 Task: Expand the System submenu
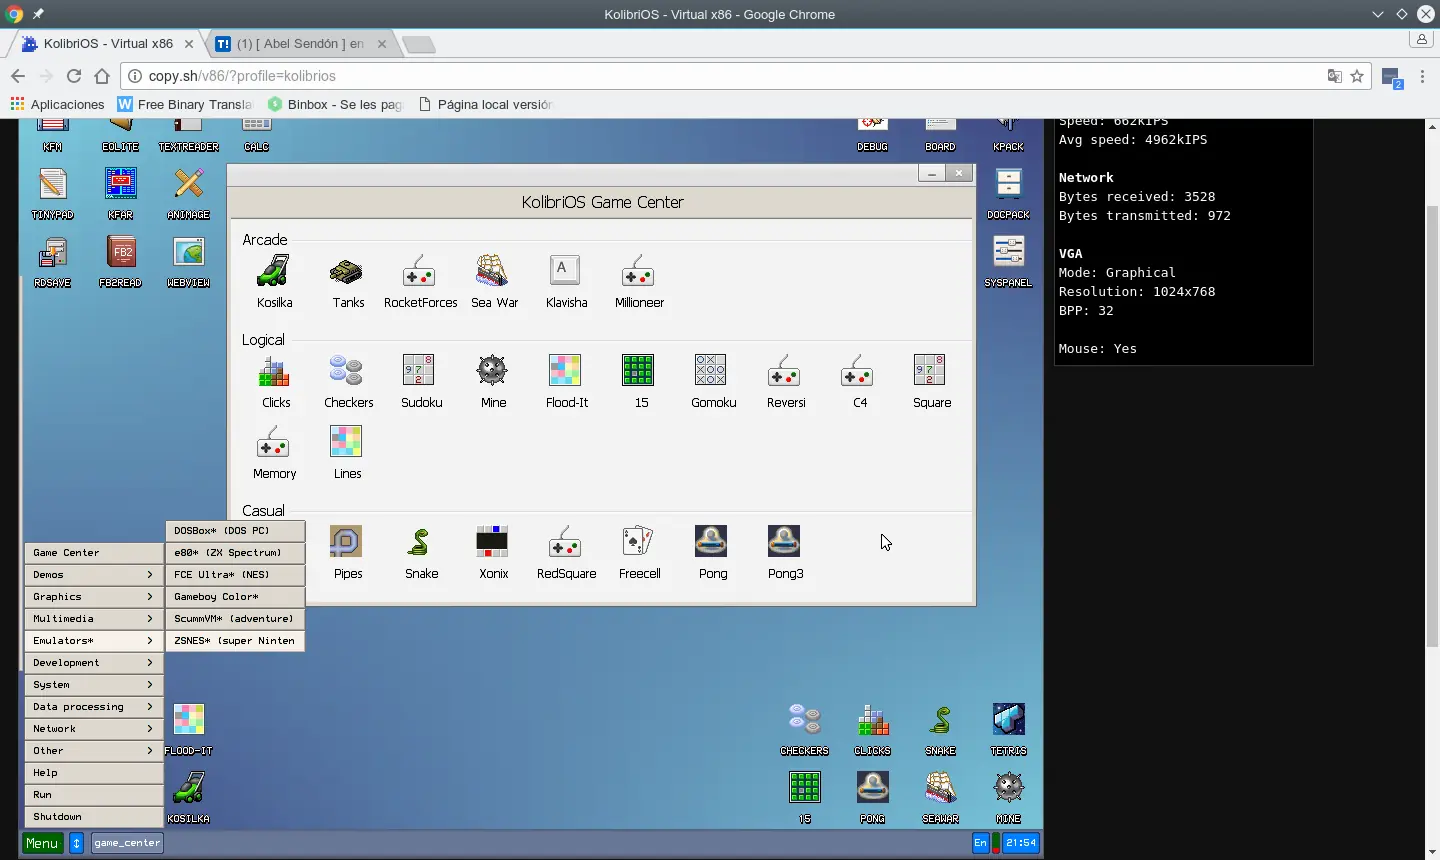94,685
